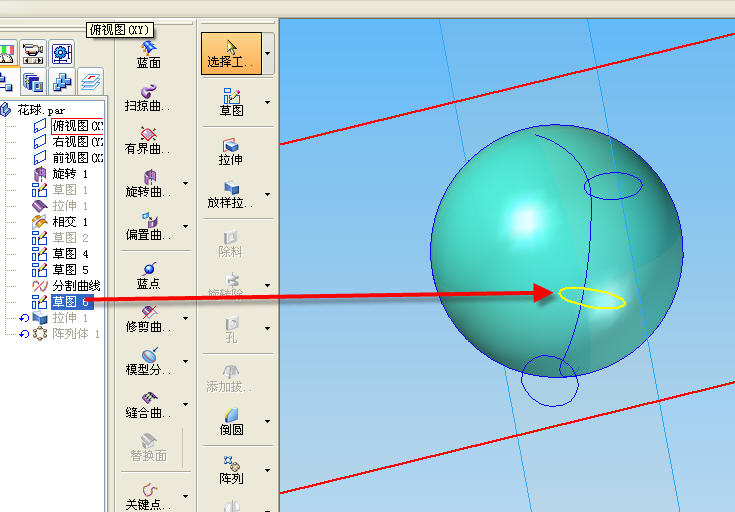The image size is (735, 512).
Task: Select 分割曲线 feature in tree
Action: point(76,286)
